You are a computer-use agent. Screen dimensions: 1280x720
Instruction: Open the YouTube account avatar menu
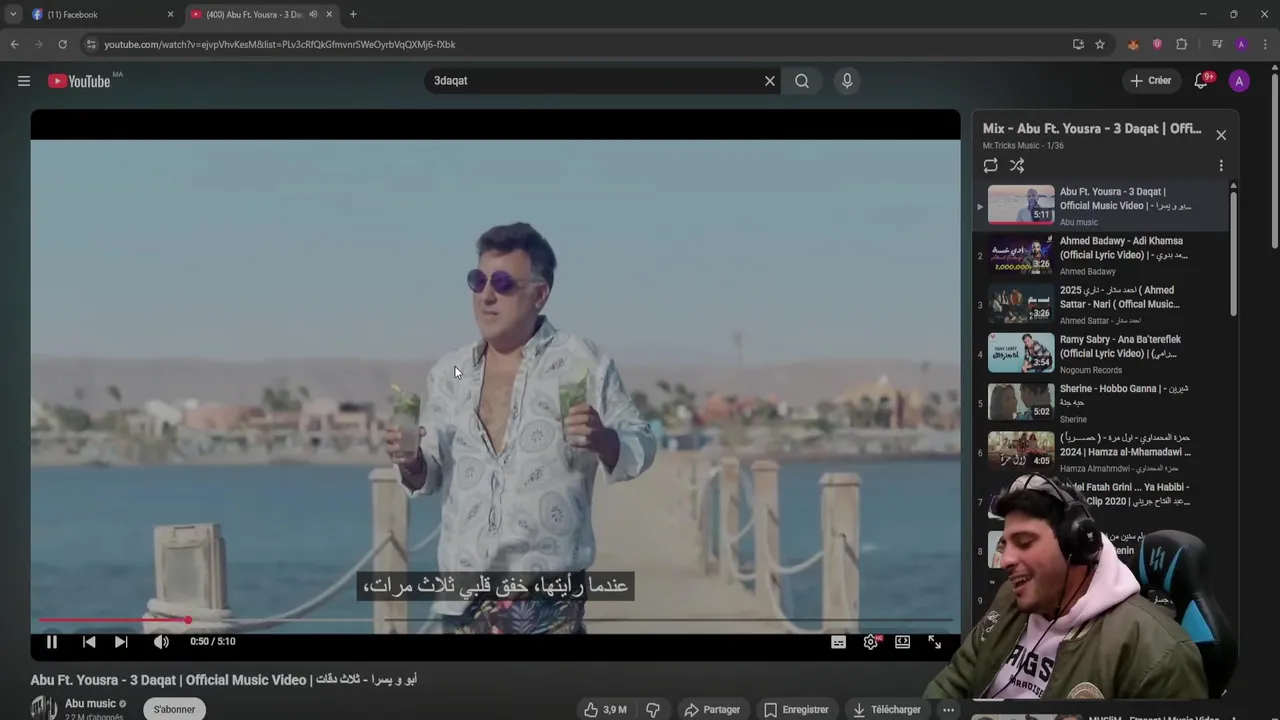pyautogui.click(x=1239, y=81)
